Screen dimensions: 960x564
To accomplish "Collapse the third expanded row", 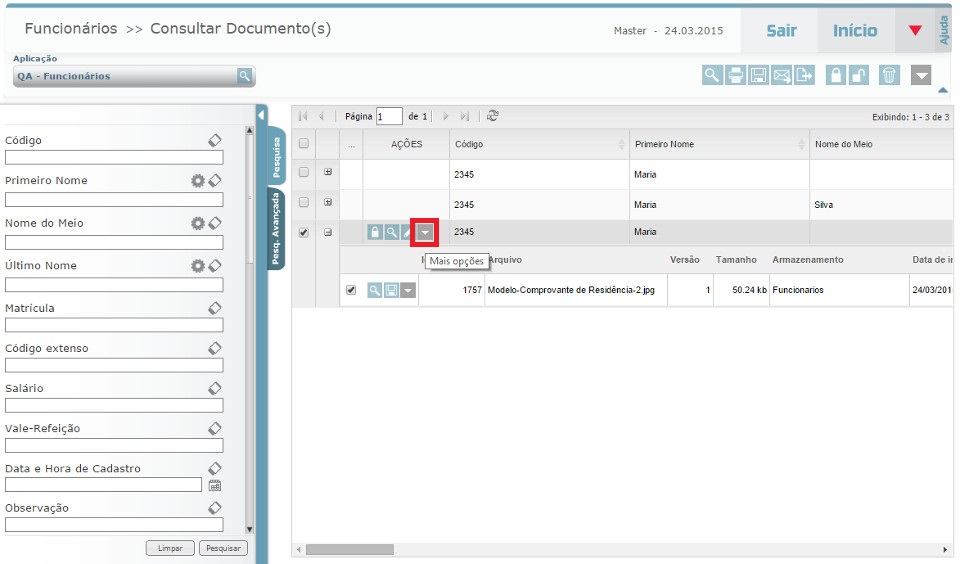I will click(x=328, y=233).
